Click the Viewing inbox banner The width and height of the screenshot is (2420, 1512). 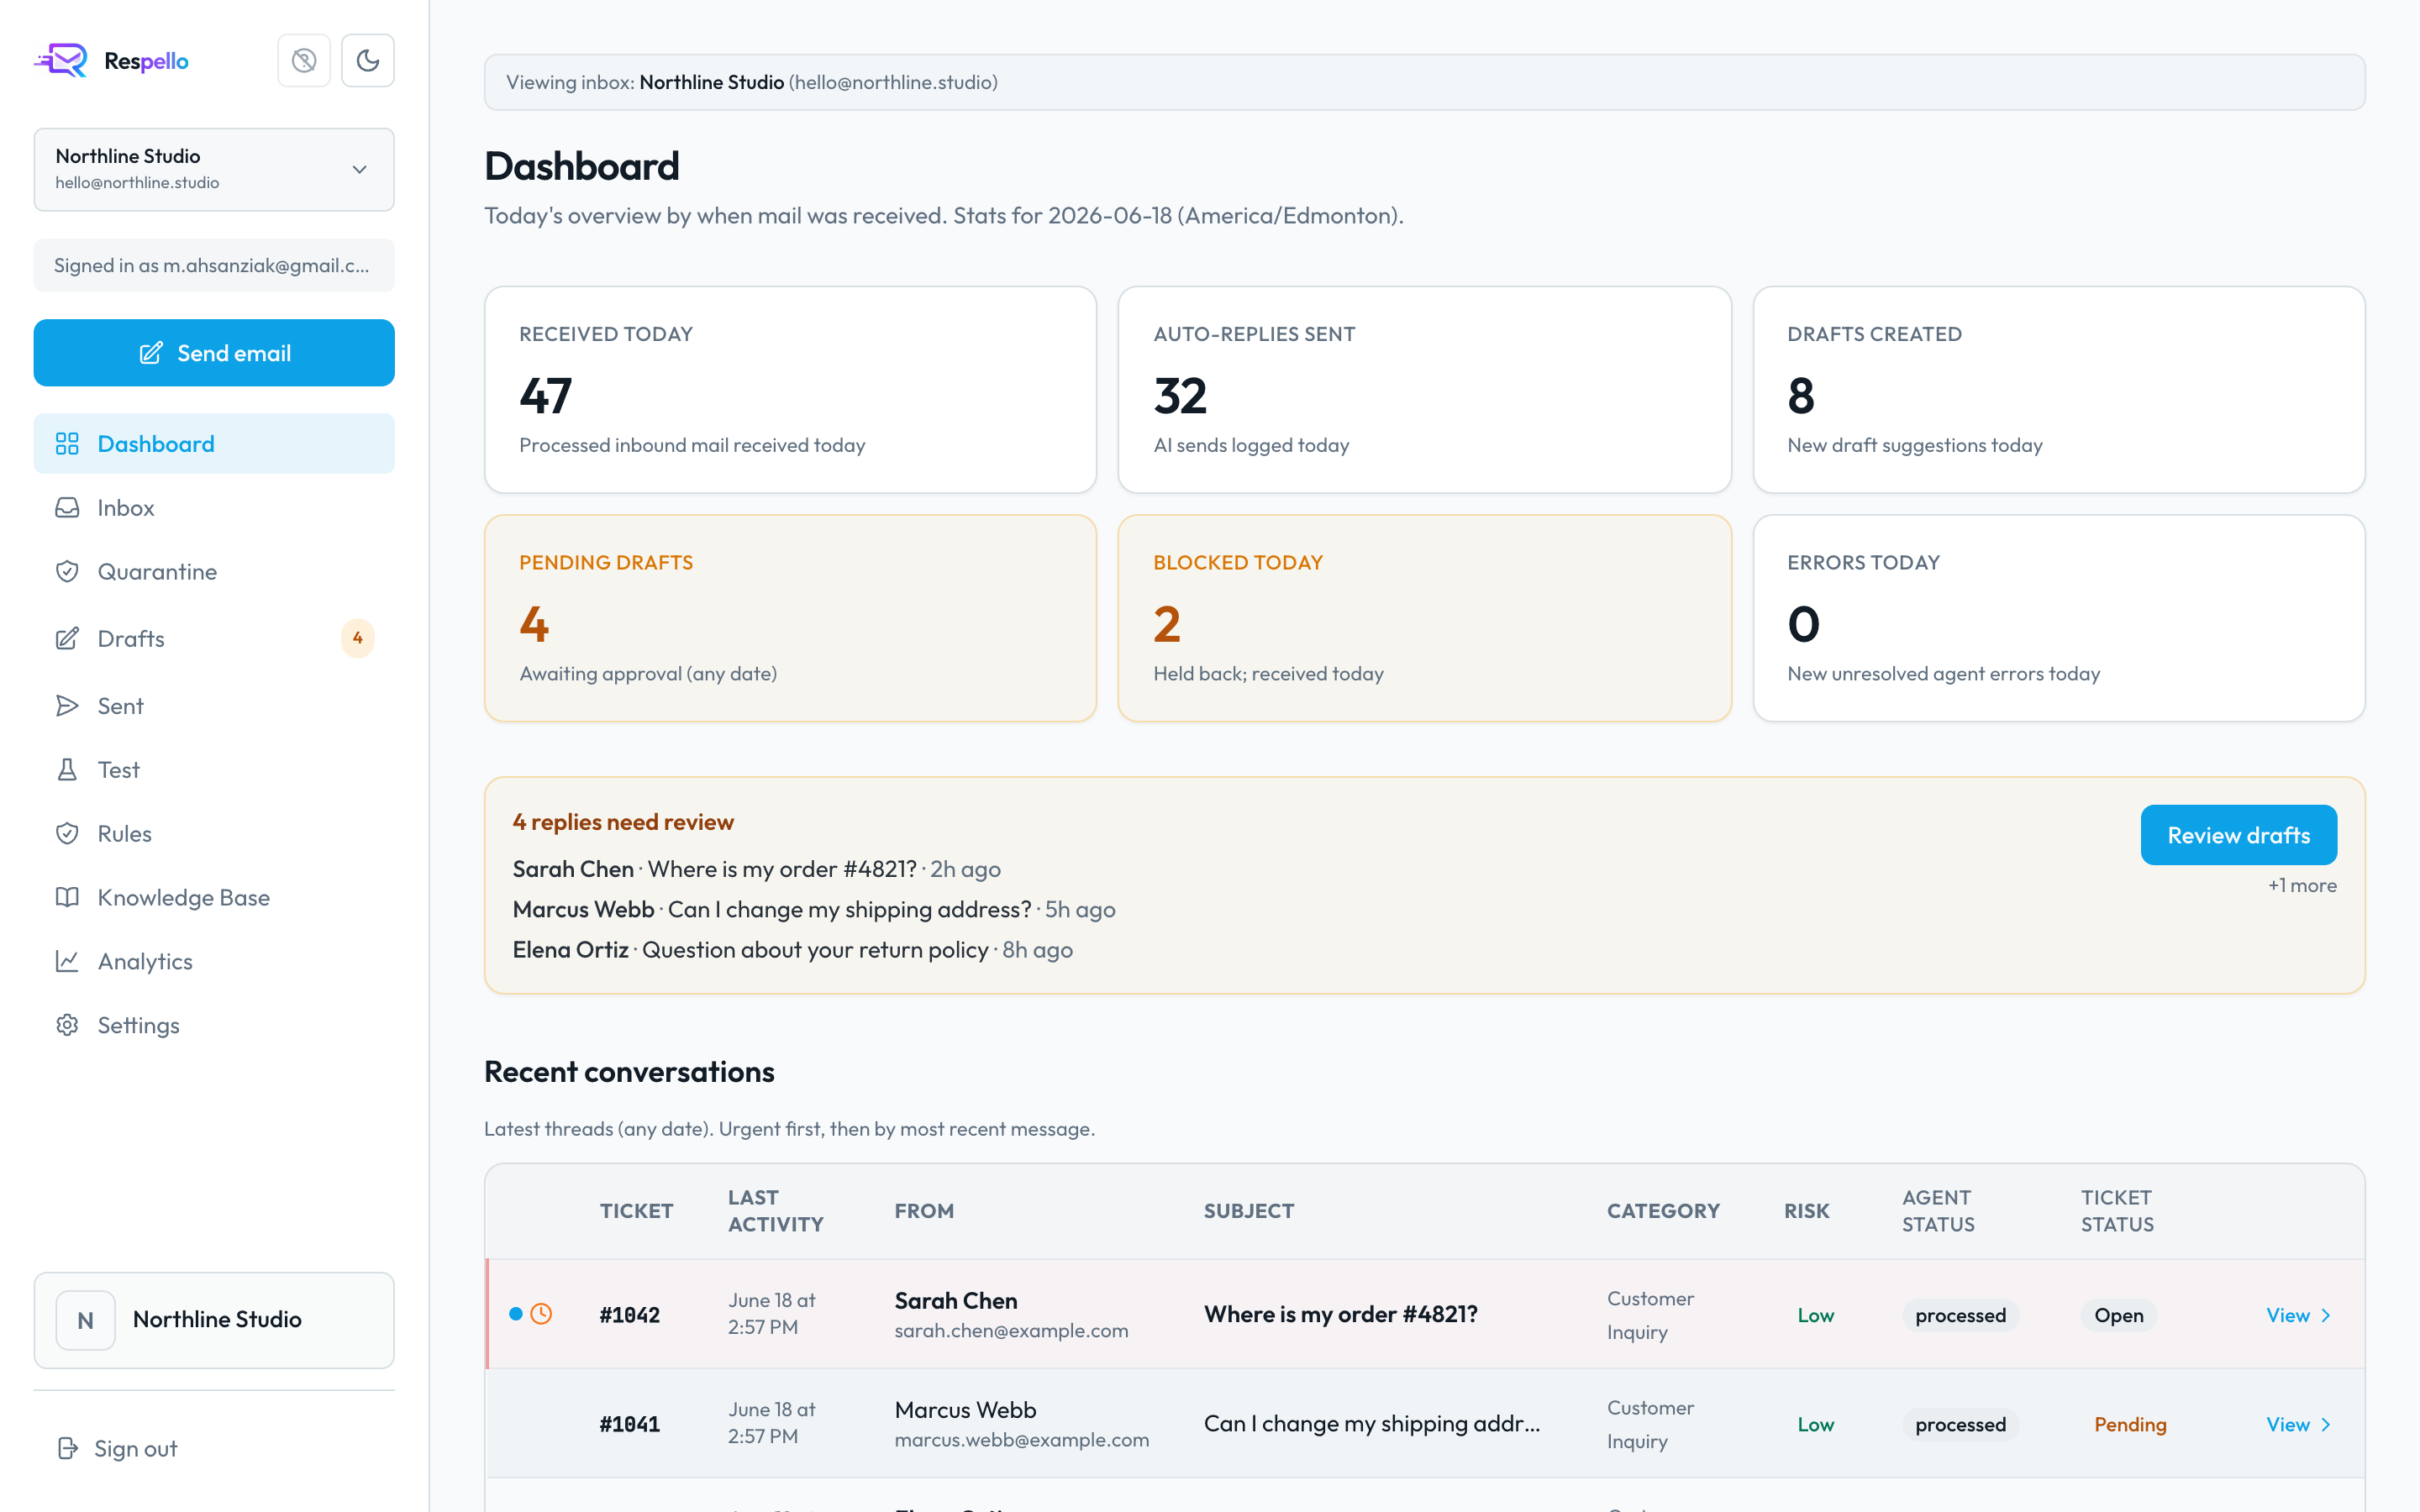pos(1424,82)
